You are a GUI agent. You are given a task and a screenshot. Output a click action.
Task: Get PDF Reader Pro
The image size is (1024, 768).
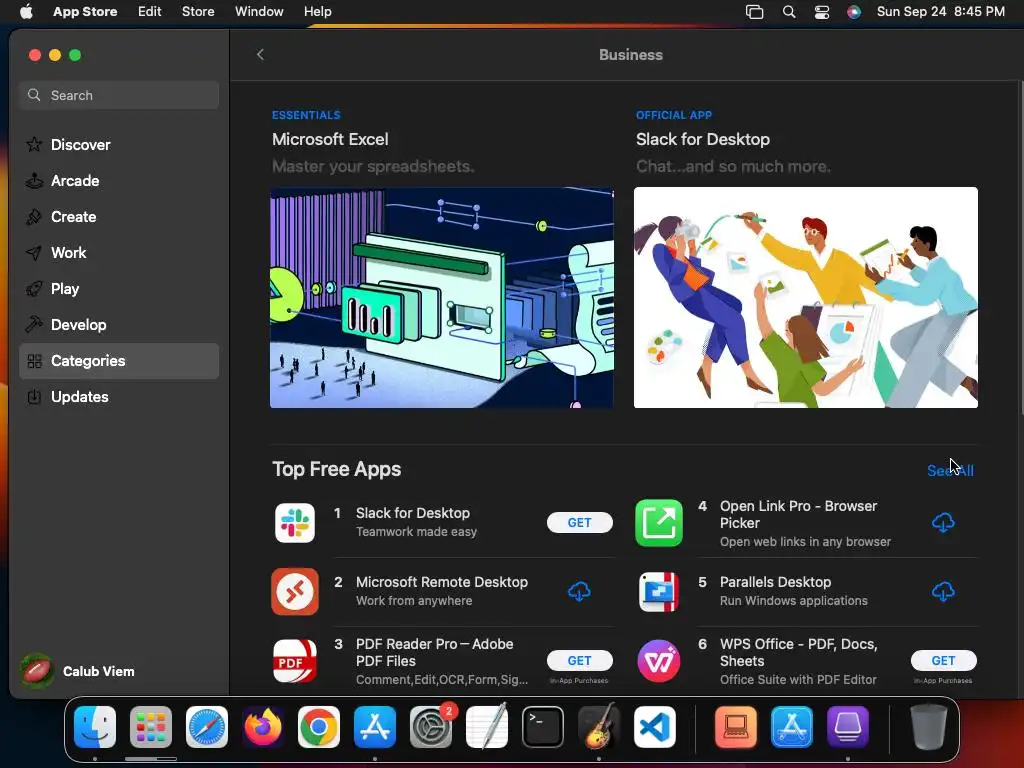[579, 661]
